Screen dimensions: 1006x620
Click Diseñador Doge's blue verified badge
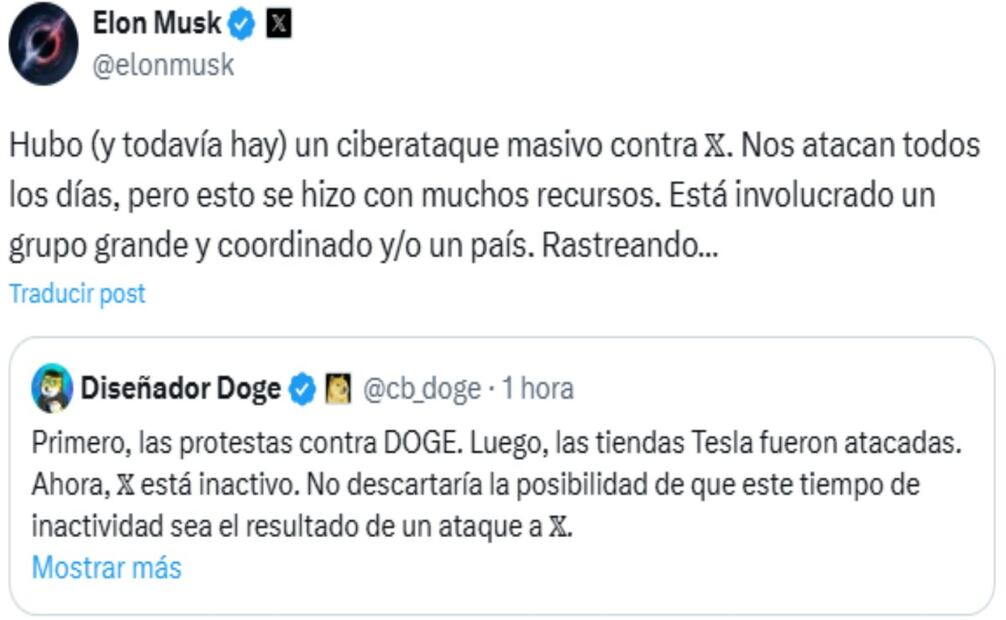(x=302, y=389)
